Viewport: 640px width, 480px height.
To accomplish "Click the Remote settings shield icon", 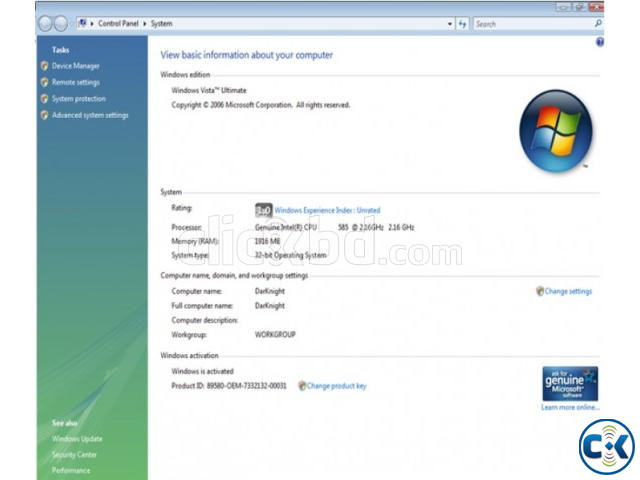I will point(44,82).
